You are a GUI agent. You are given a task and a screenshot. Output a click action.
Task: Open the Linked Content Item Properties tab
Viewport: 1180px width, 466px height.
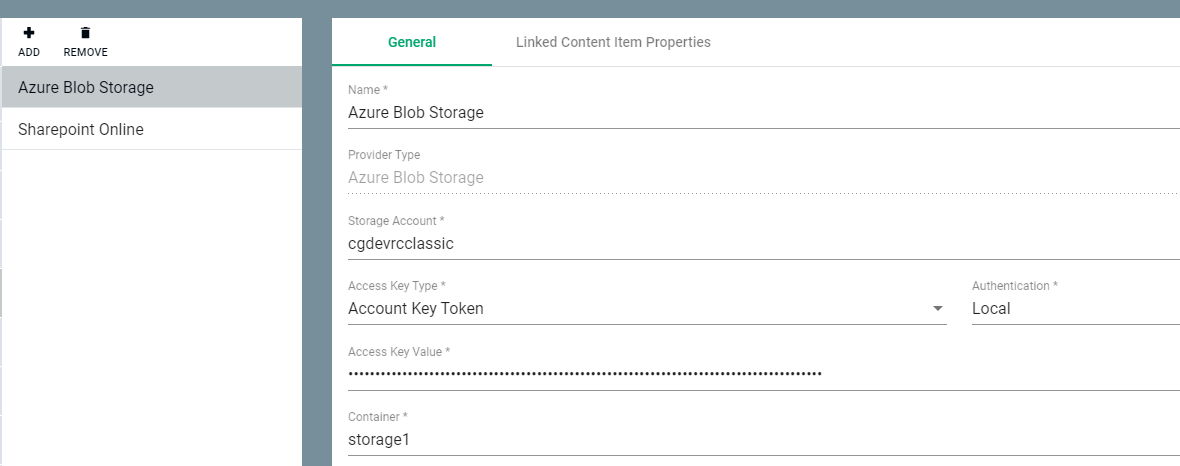click(613, 42)
